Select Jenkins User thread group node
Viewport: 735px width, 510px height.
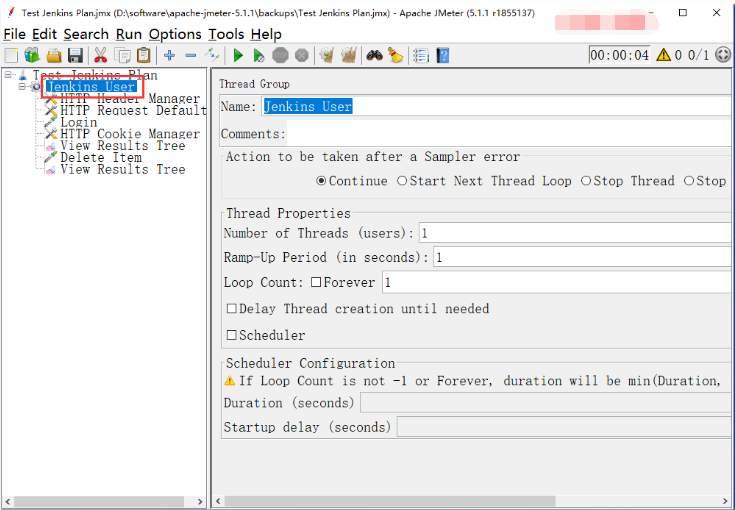91,87
